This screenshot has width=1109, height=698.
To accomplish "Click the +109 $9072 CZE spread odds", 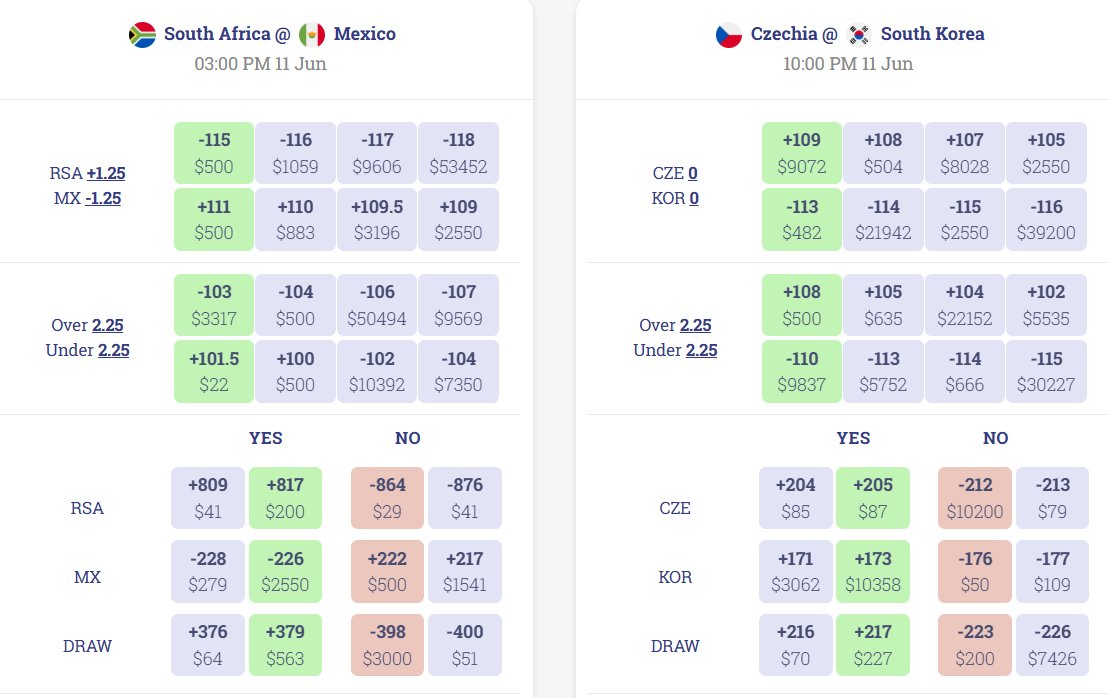I will (801, 153).
